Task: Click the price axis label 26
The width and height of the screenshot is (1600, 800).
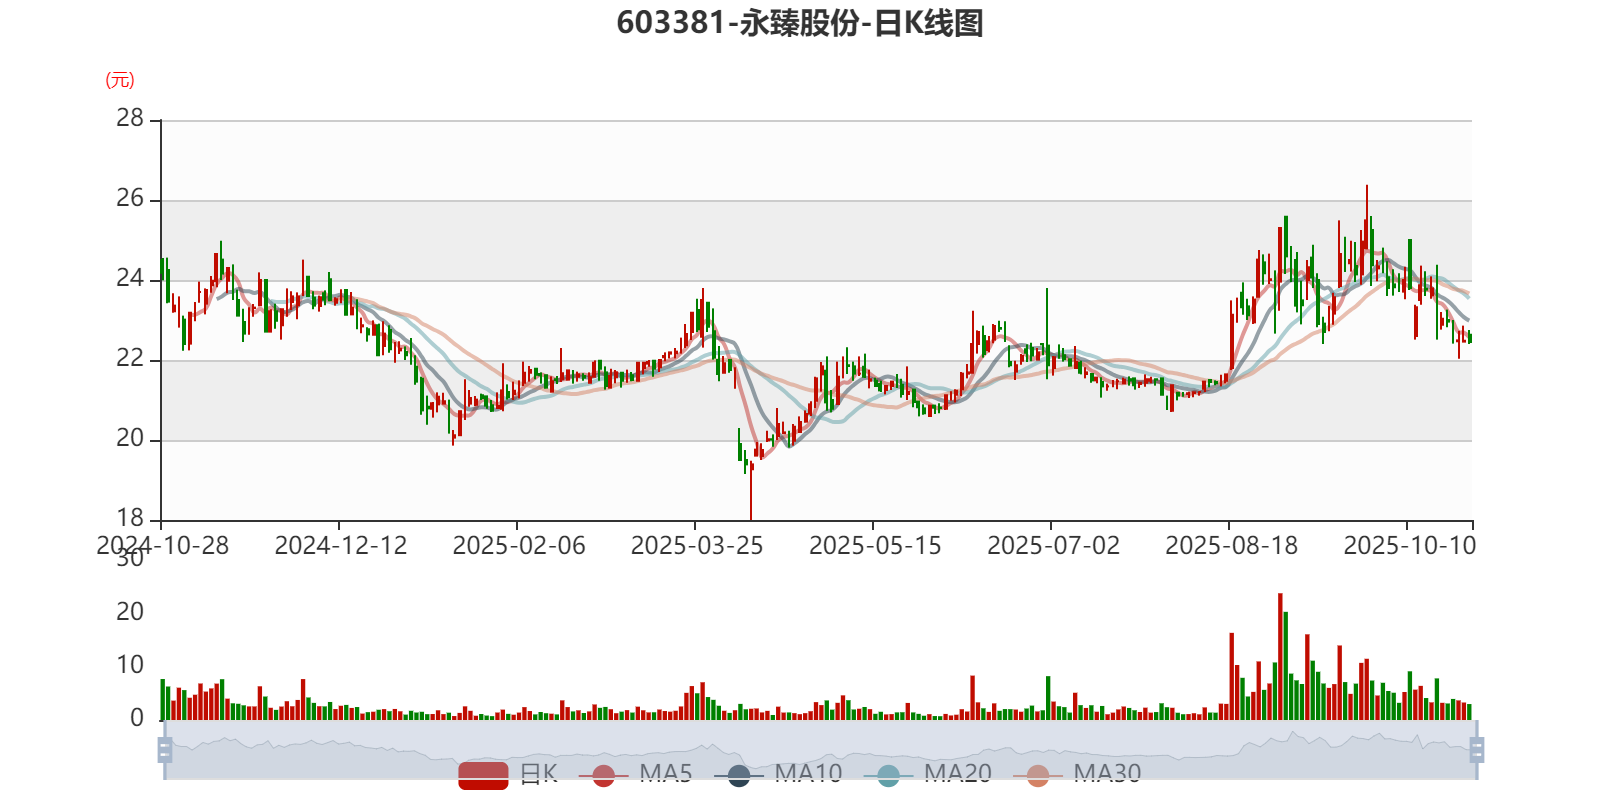Action: (x=130, y=198)
